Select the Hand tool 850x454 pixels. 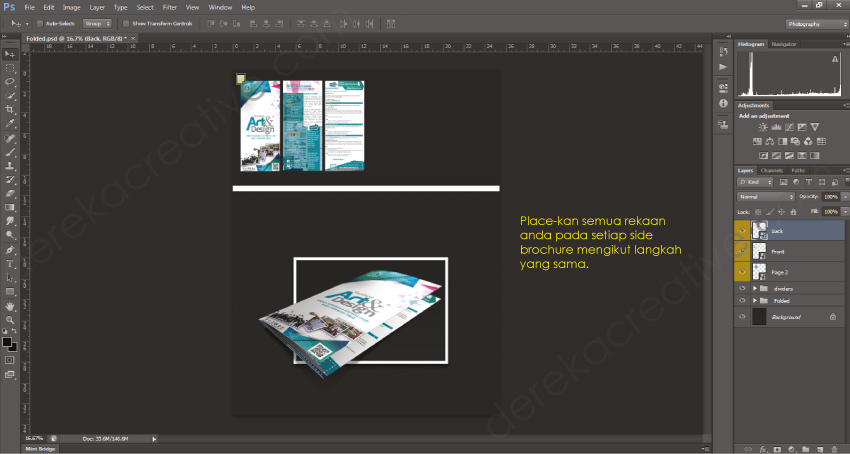click(x=10, y=306)
